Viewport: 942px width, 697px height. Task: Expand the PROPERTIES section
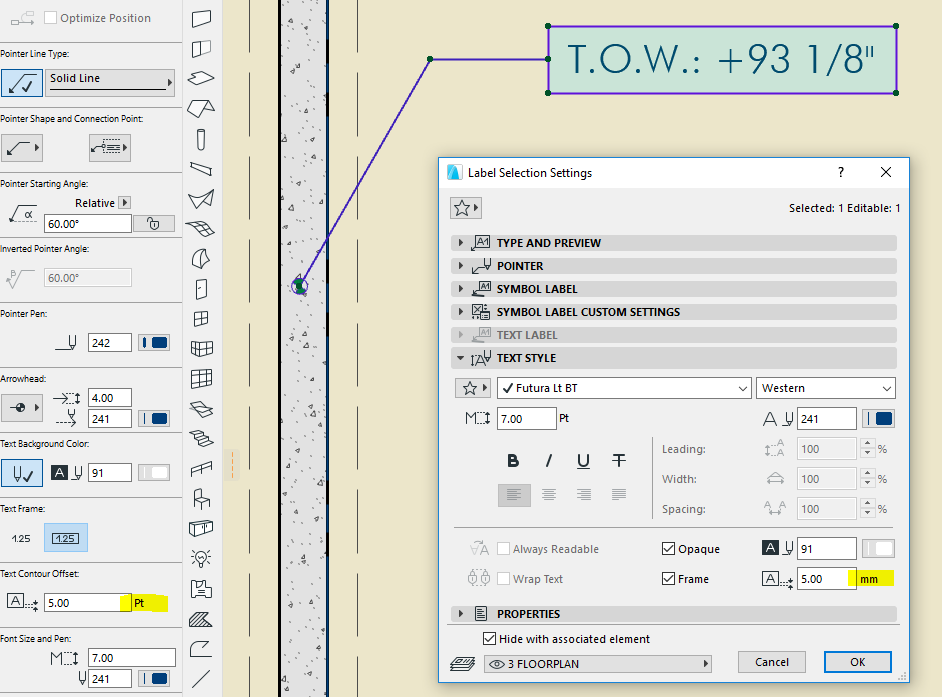pos(528,614)
